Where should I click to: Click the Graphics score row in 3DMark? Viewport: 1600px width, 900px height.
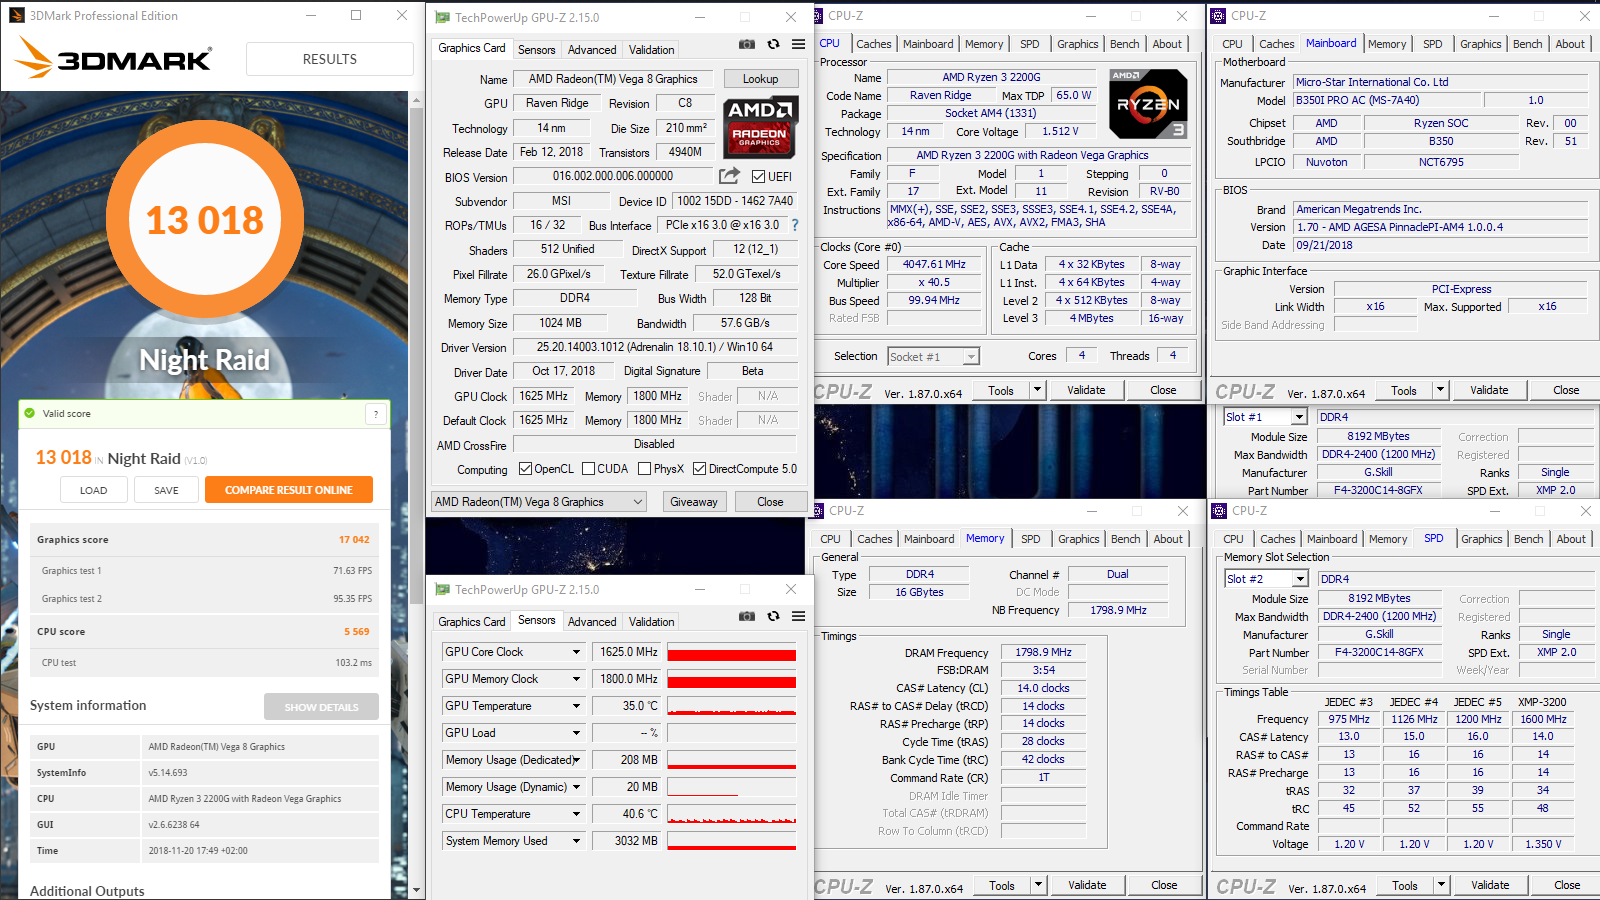(x=204, y=540)
